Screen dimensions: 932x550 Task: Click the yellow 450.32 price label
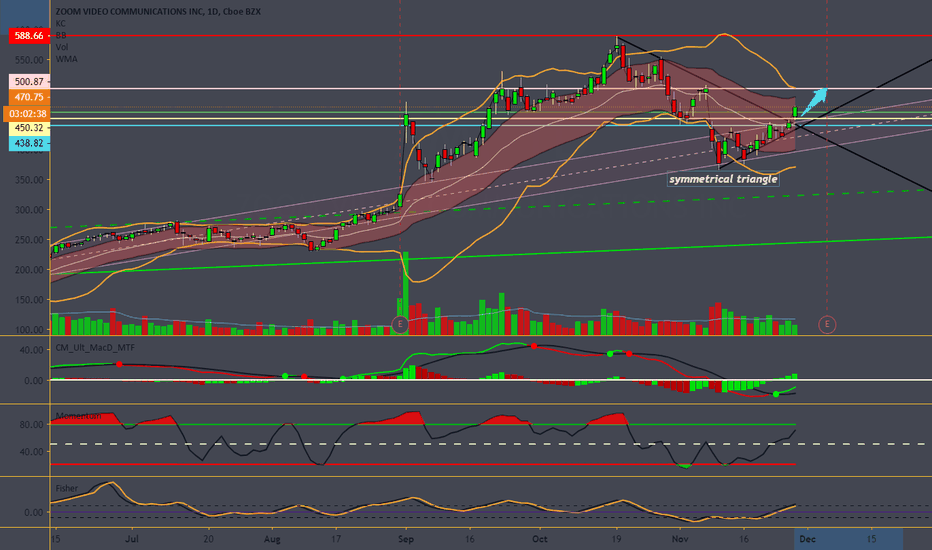pos(29,128)
